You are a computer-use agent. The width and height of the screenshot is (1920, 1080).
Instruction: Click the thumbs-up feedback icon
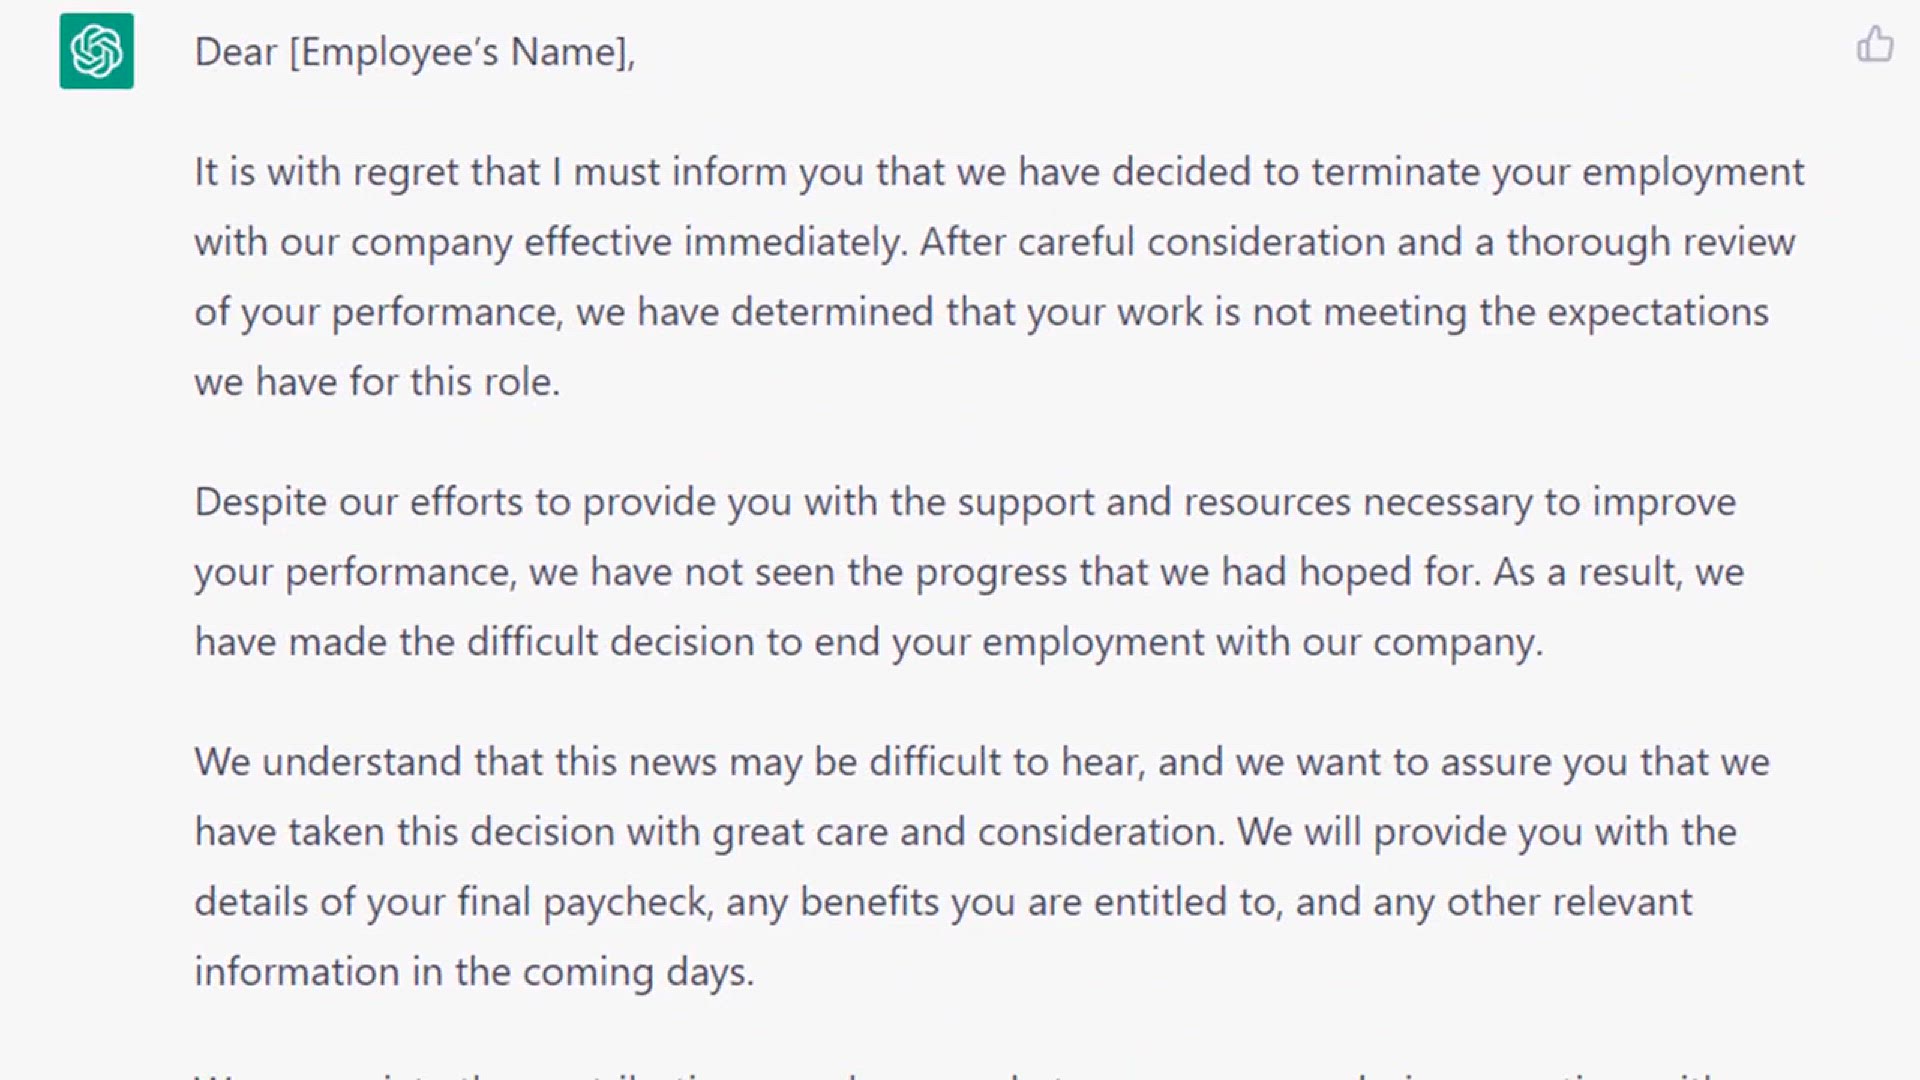[x=1874, y=45]
